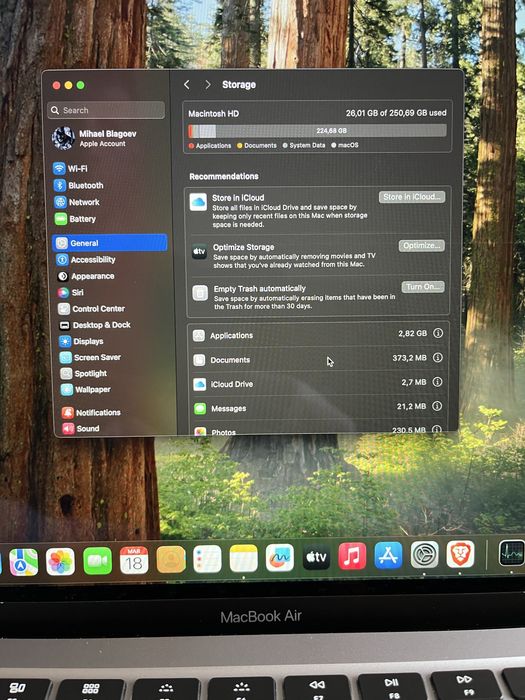Screen dimensions: 525x700
Task: Select the iCloud Drive storage row
Action: 318,383
